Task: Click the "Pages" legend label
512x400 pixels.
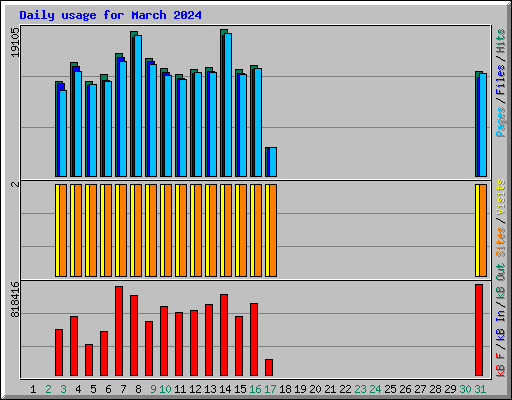Action: 500,122
